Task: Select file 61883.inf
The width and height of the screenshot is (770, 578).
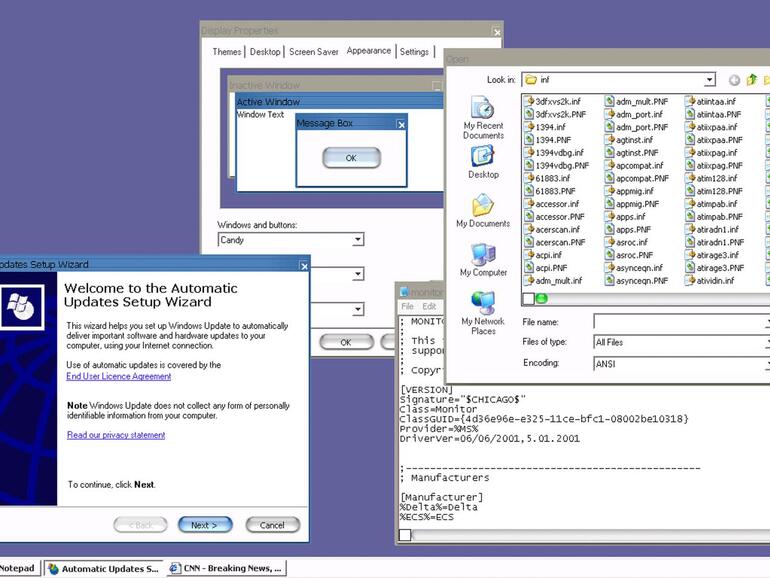Action: pyautogui.click(x=547, y=178)
